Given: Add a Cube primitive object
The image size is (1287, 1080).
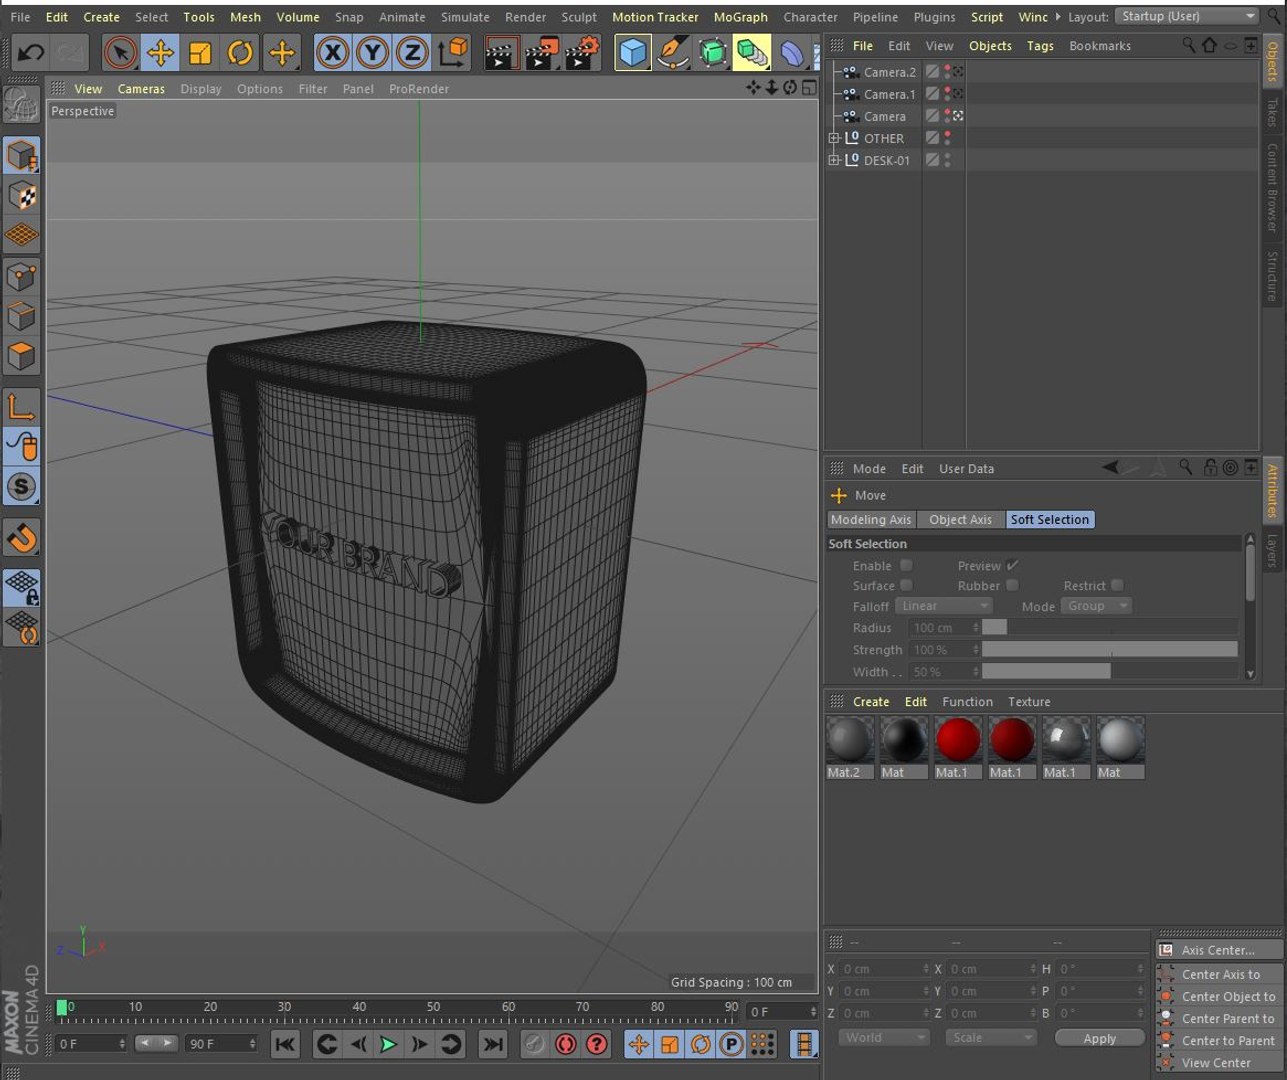Looking at the screenshot, I should (633, 53).
